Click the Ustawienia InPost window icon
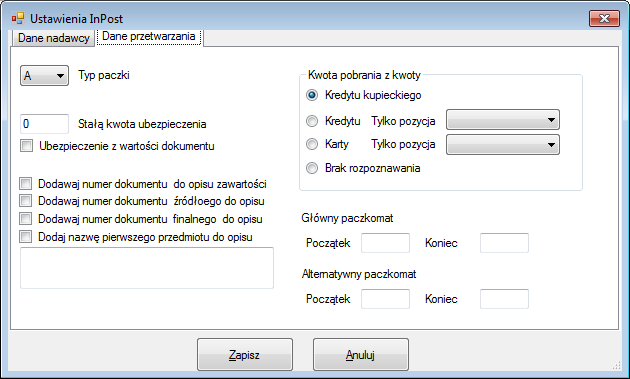 point(17,18)
